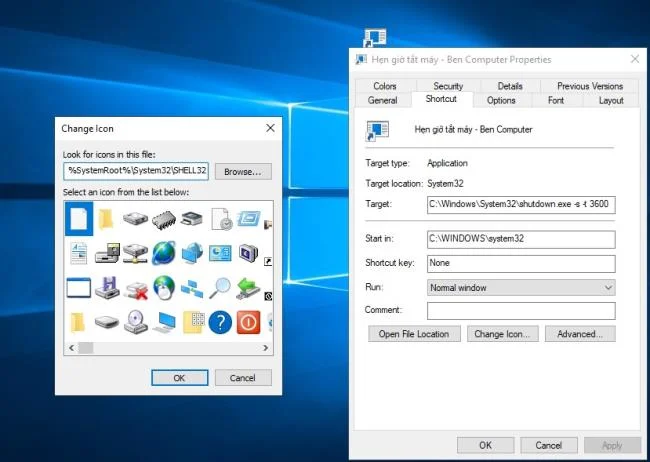This screenshot has width=650, height=462.
Task: Click the Open File Location button
Action: (414, 334)
